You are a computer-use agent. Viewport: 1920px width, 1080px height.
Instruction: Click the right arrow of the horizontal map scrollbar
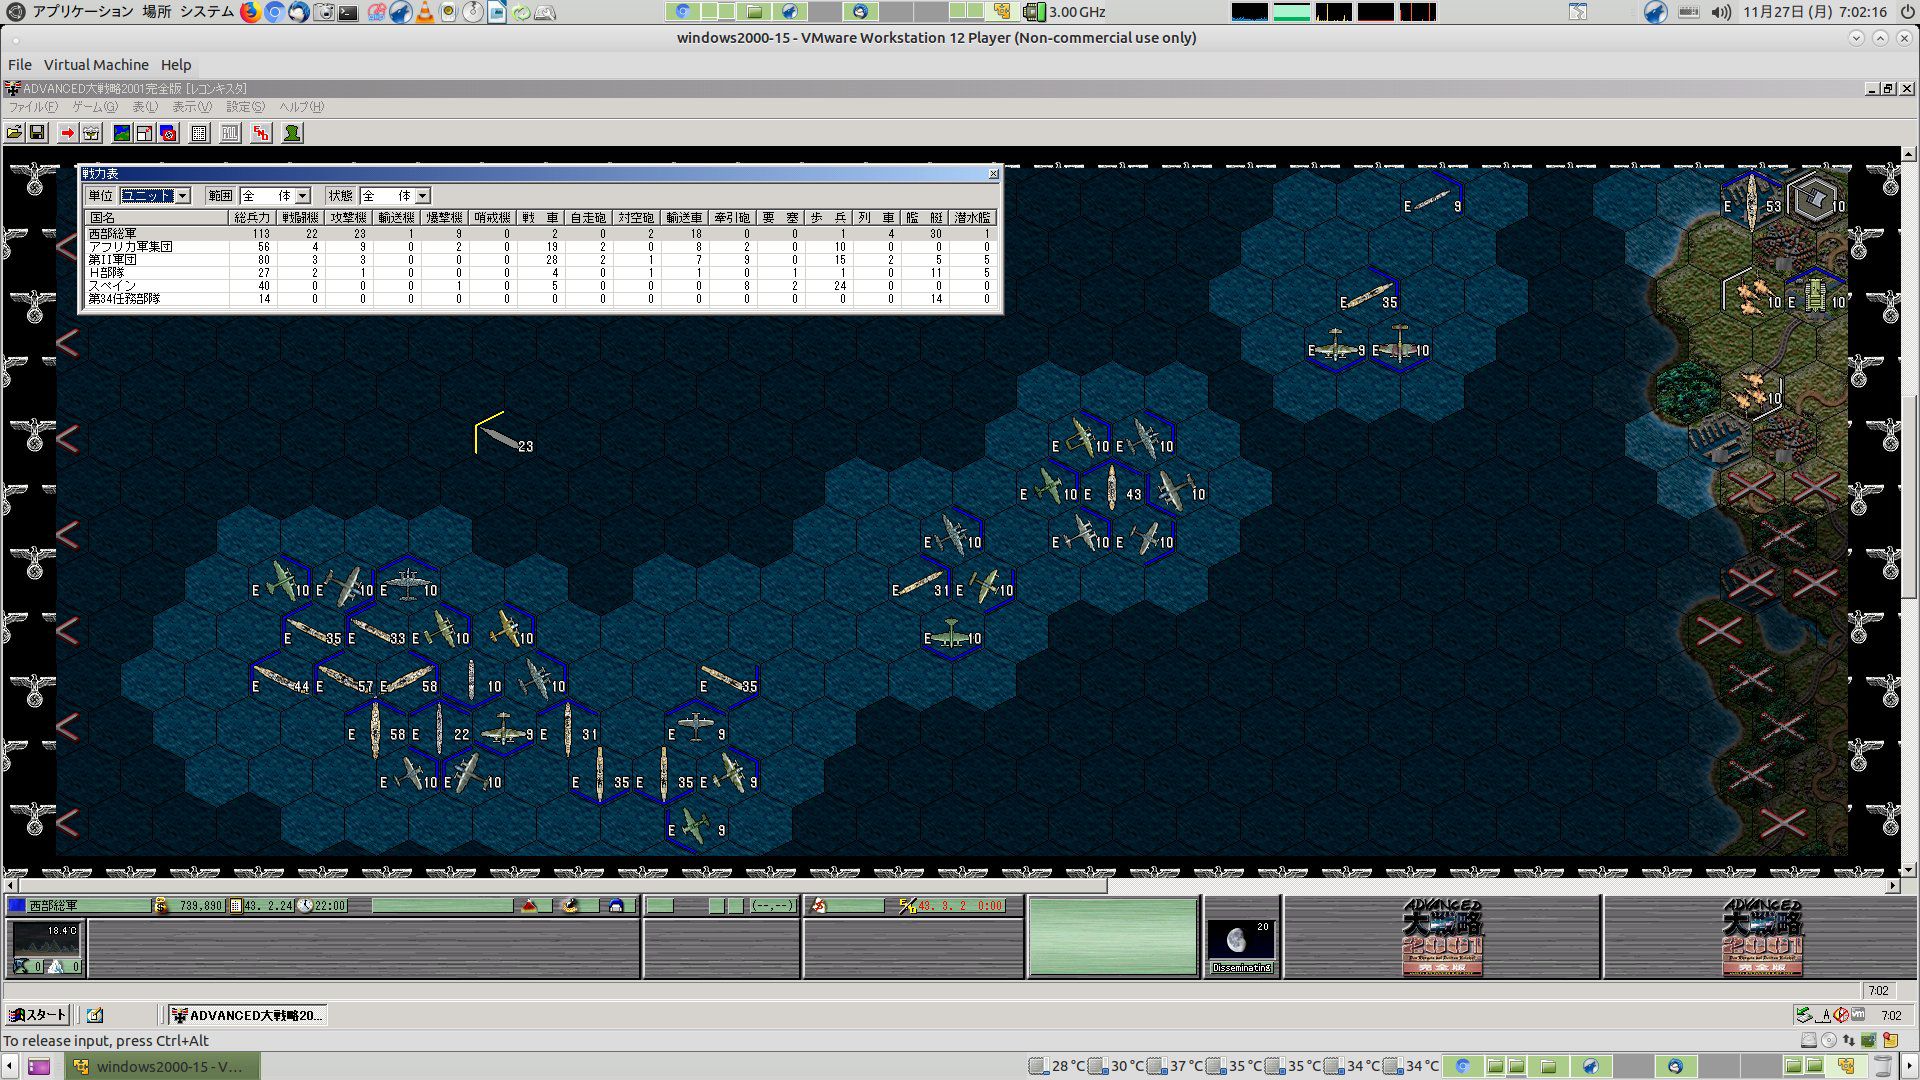point(1893,886)
